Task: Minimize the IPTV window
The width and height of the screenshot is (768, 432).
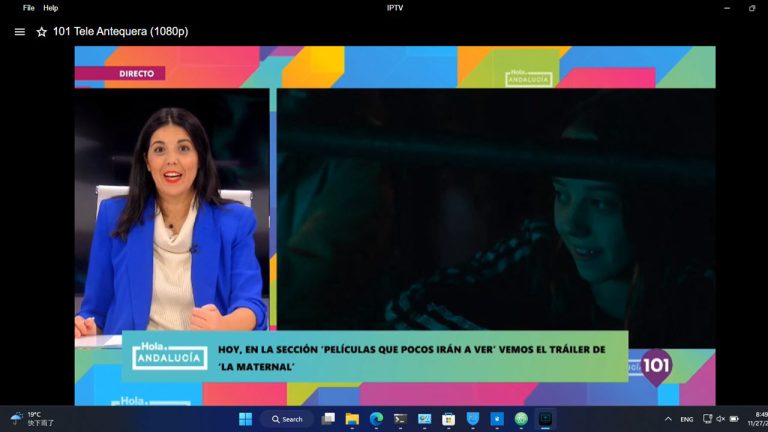Action: point(726,8)
